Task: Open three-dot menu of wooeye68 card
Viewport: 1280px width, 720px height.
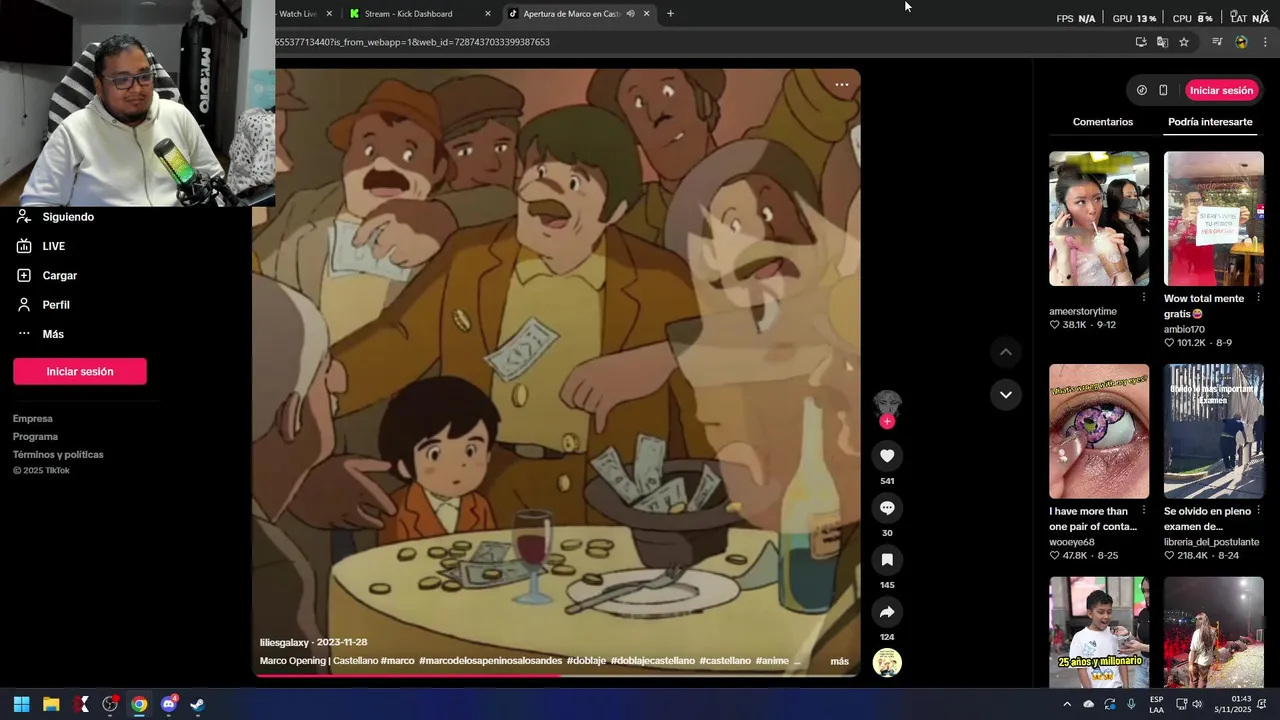Action: [1144, 510]
